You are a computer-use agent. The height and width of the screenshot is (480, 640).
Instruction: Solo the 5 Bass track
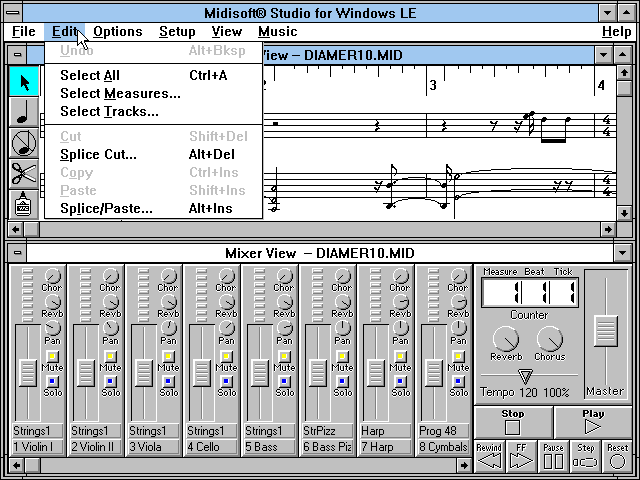click(284, 382)
